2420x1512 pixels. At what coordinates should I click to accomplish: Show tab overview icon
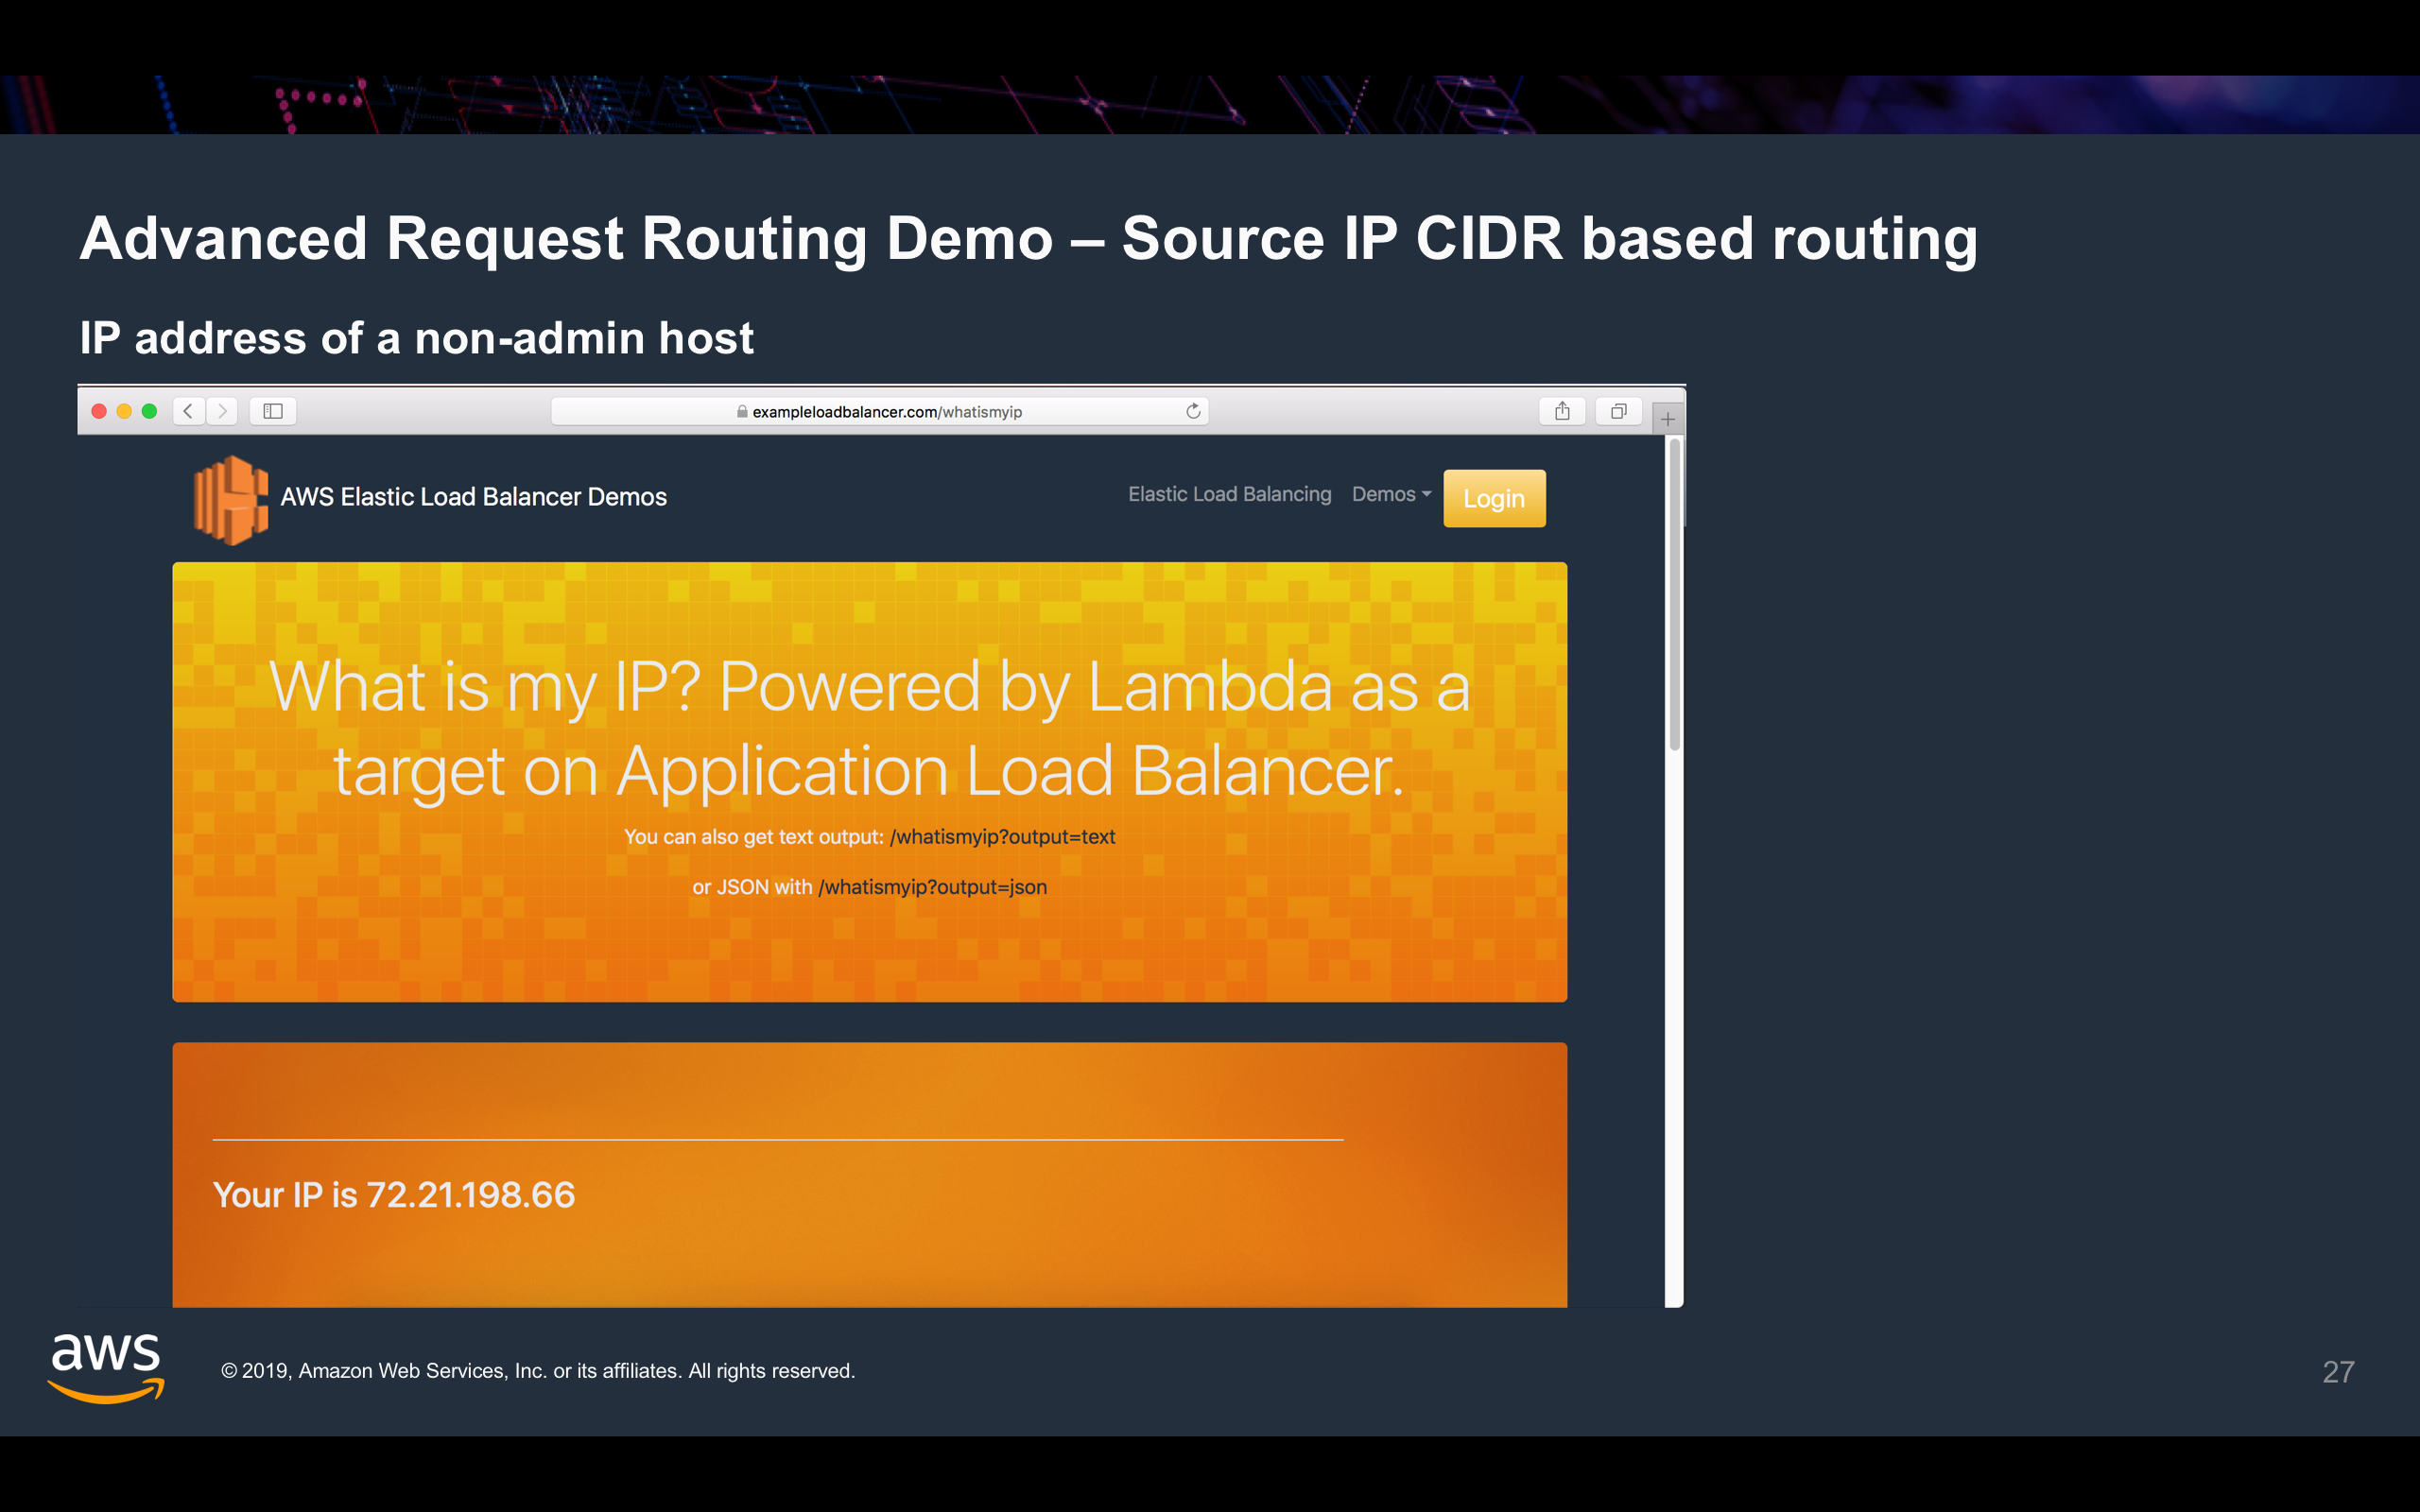[1618, 411]
